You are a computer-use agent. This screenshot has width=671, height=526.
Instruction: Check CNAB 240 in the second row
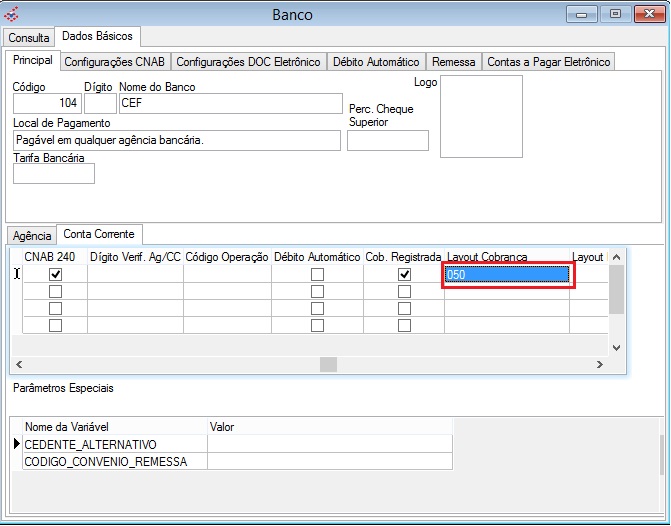56,292
